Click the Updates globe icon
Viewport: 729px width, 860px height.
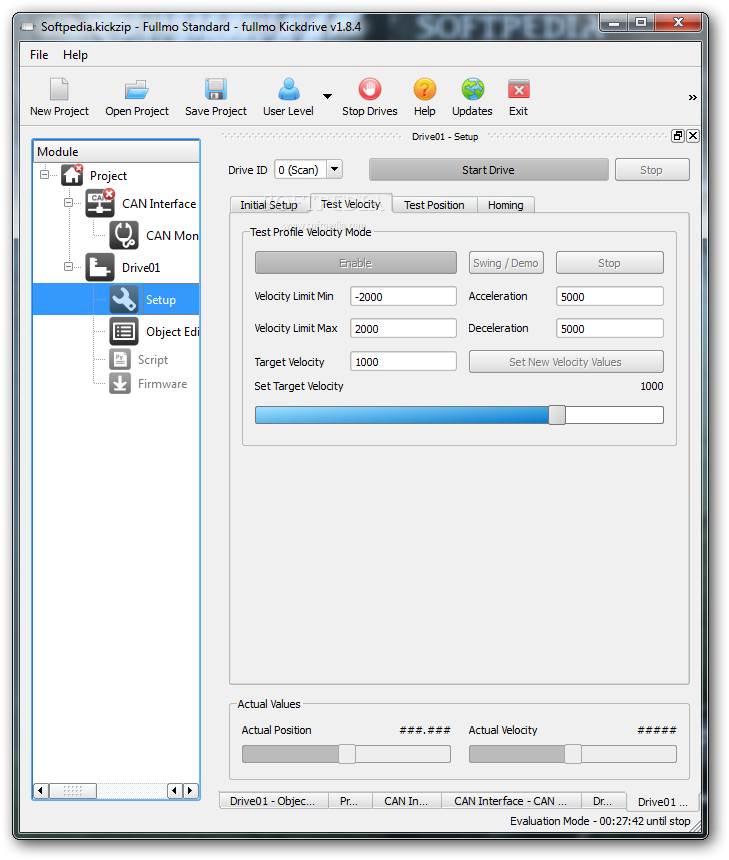[472, 89]
